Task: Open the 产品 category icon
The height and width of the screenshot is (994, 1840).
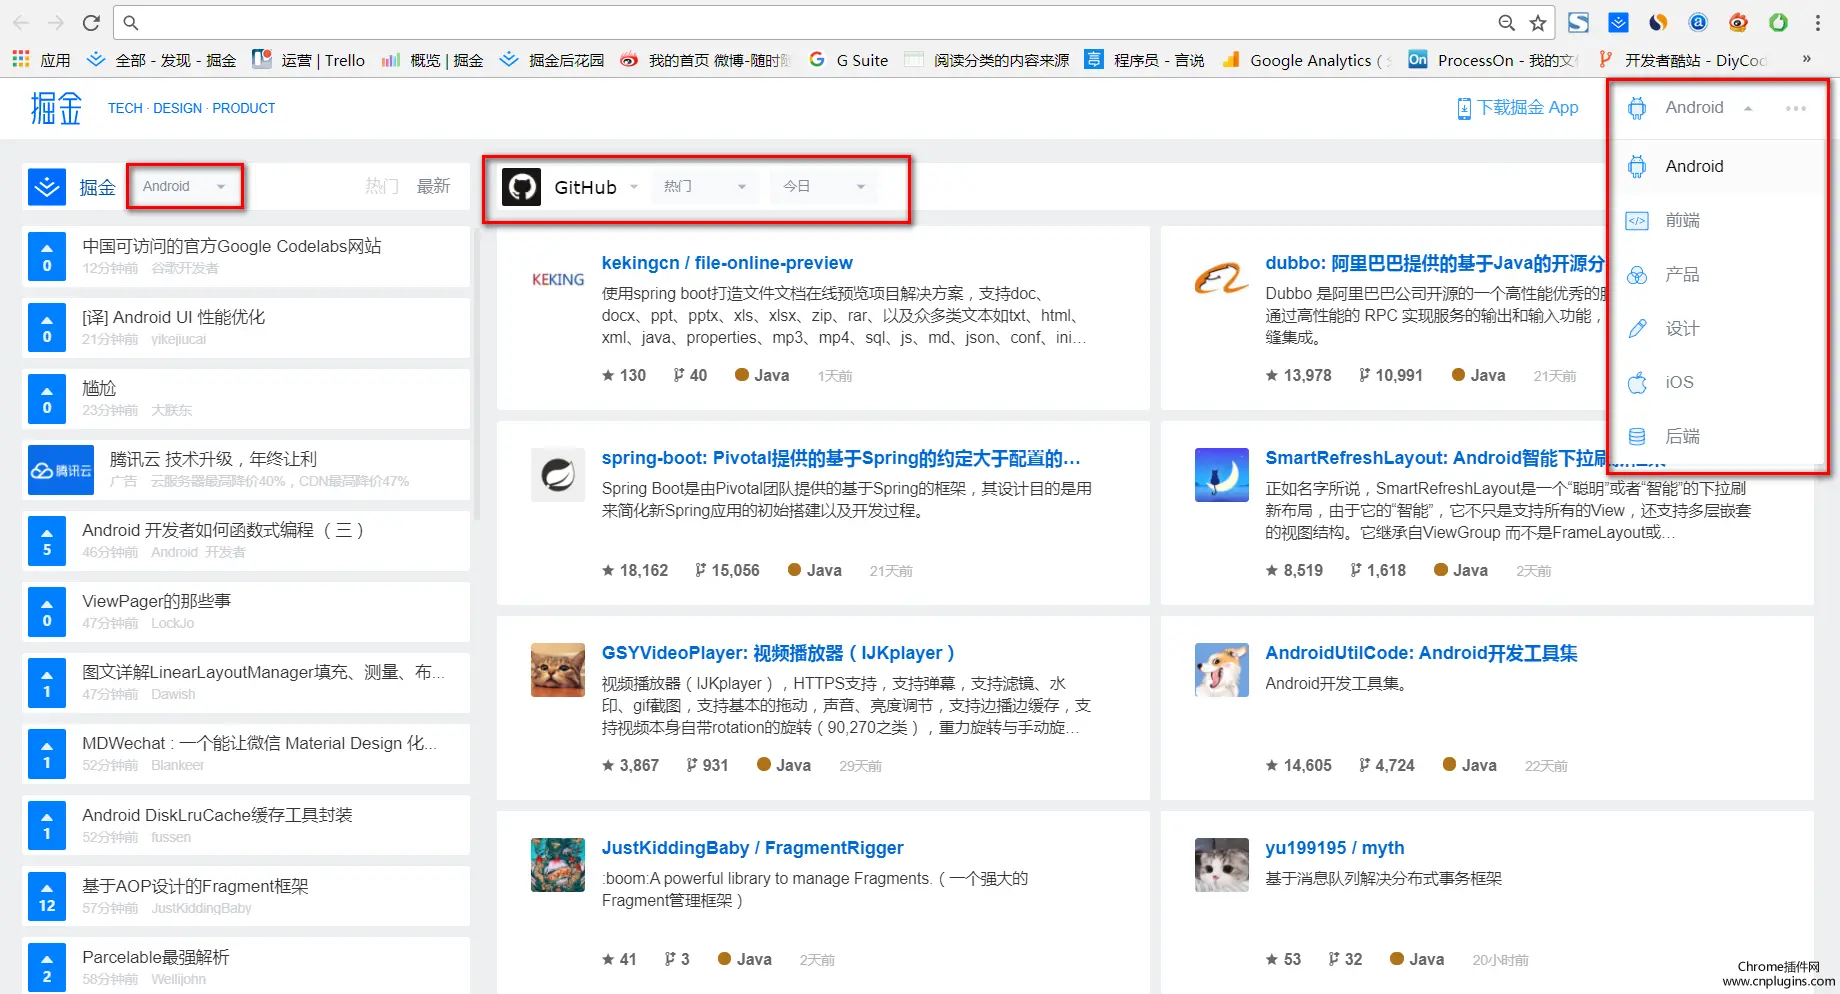Action: pyautogui.click(x=1638, y=274)
